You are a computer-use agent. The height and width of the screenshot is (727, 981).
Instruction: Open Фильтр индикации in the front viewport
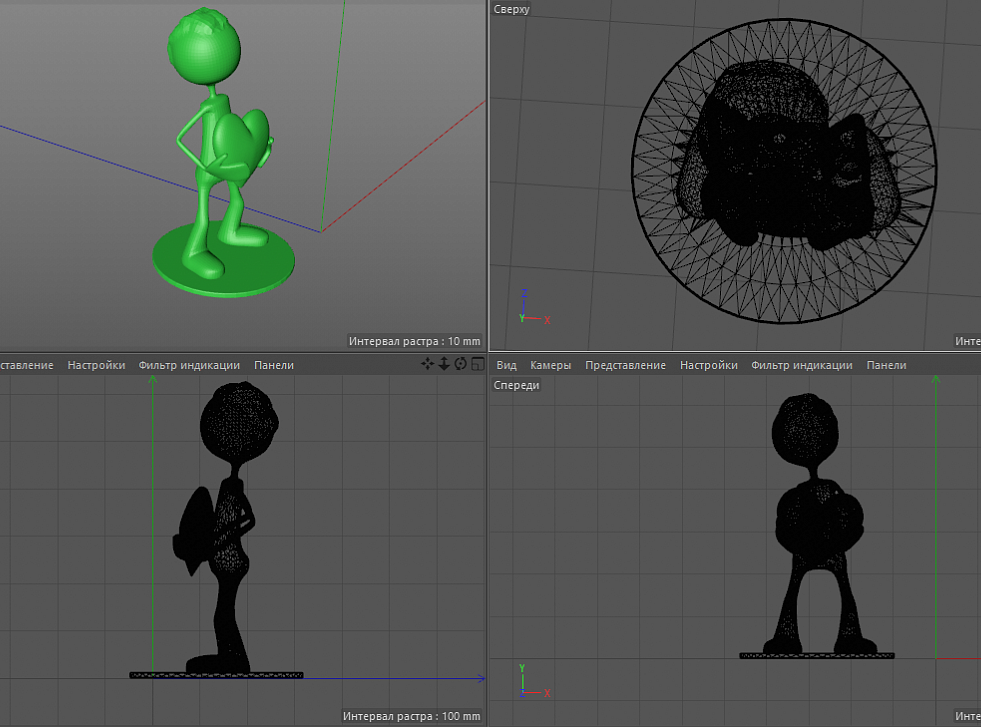pyautogui.click(x=801, y=366)
